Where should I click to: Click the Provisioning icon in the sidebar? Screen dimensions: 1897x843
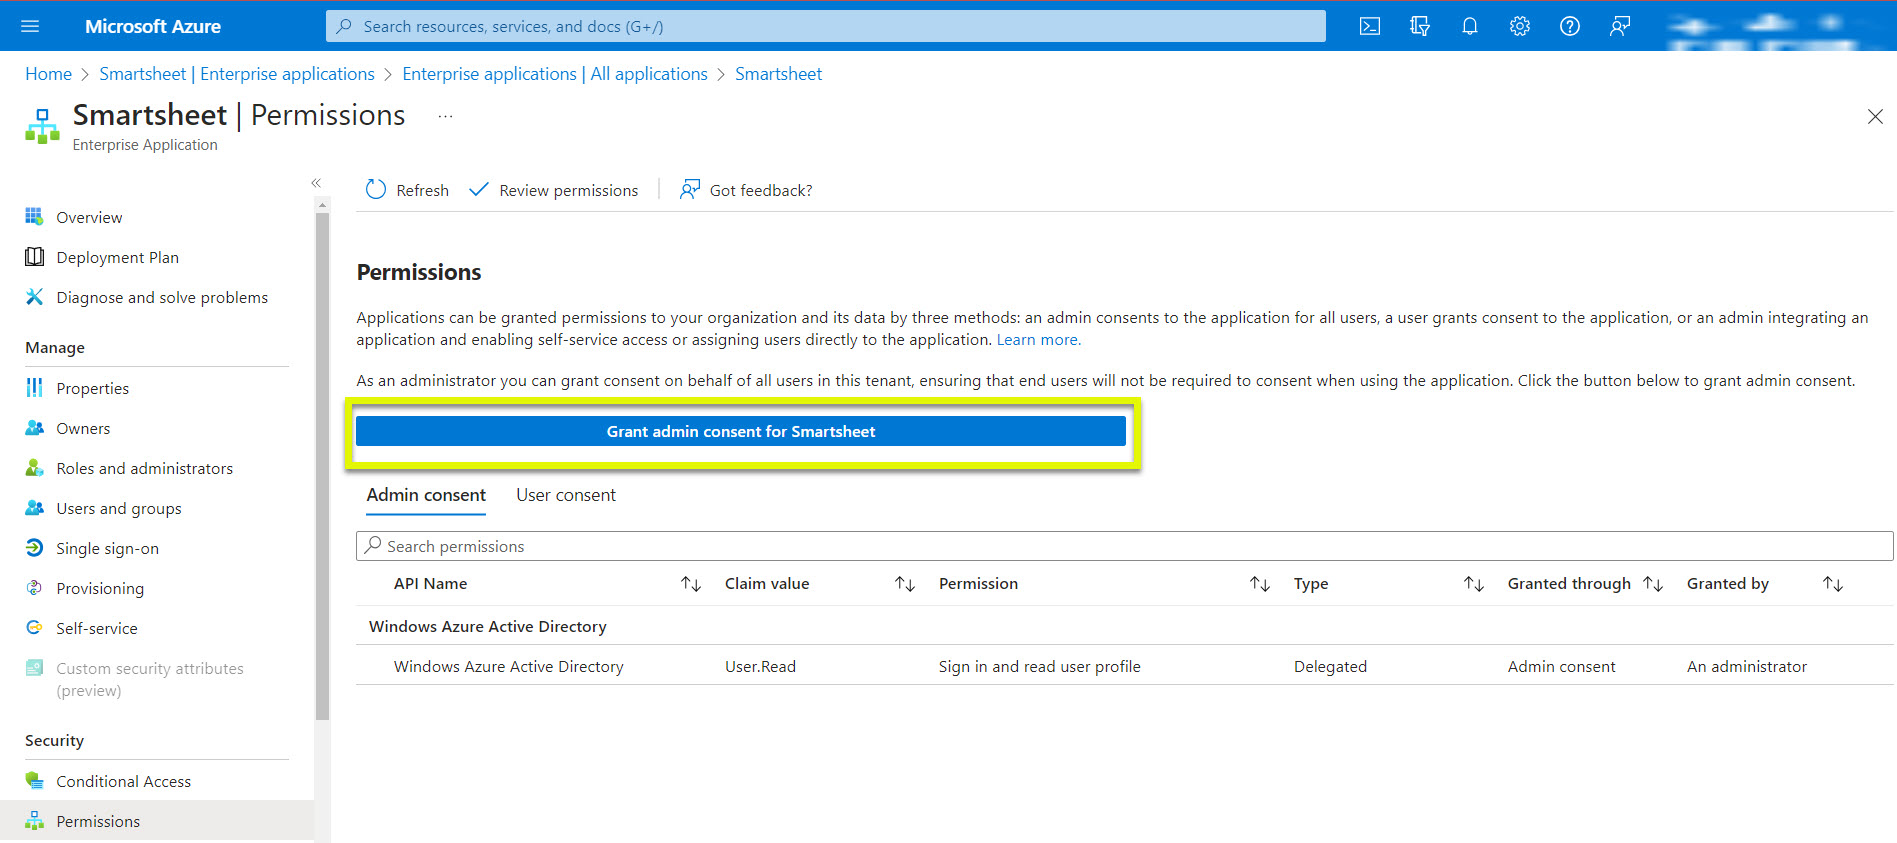(x=34, y=588)
